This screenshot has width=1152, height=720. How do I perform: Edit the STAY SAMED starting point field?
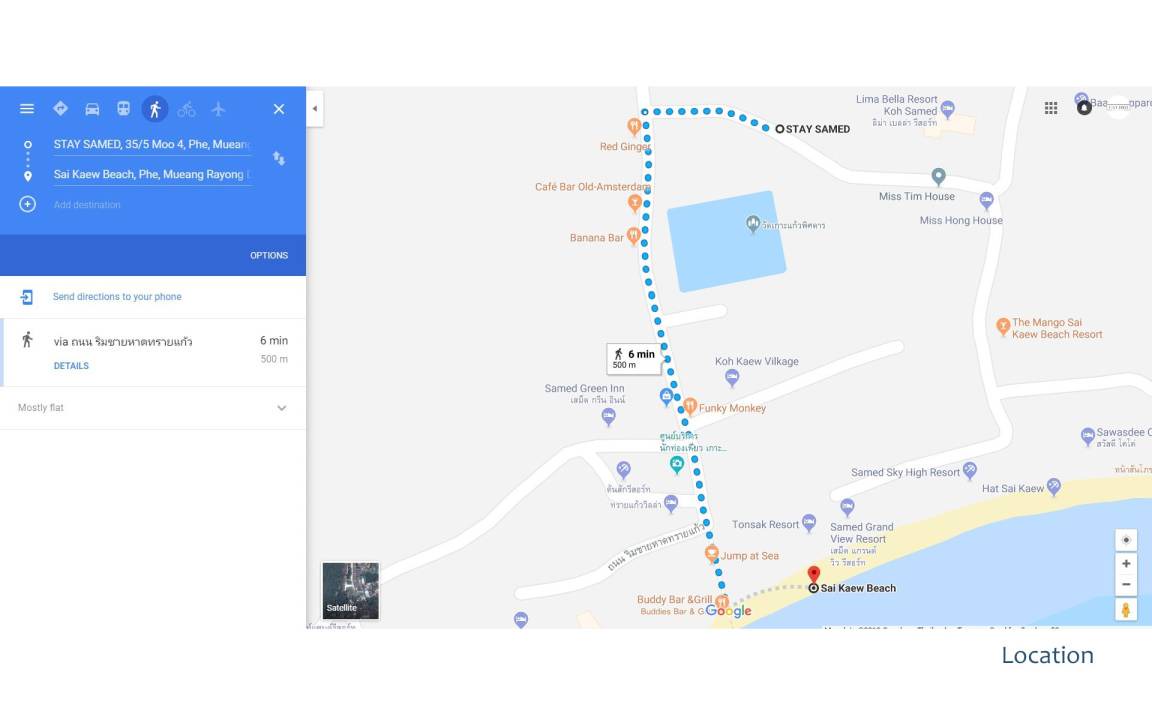(152, 145)
